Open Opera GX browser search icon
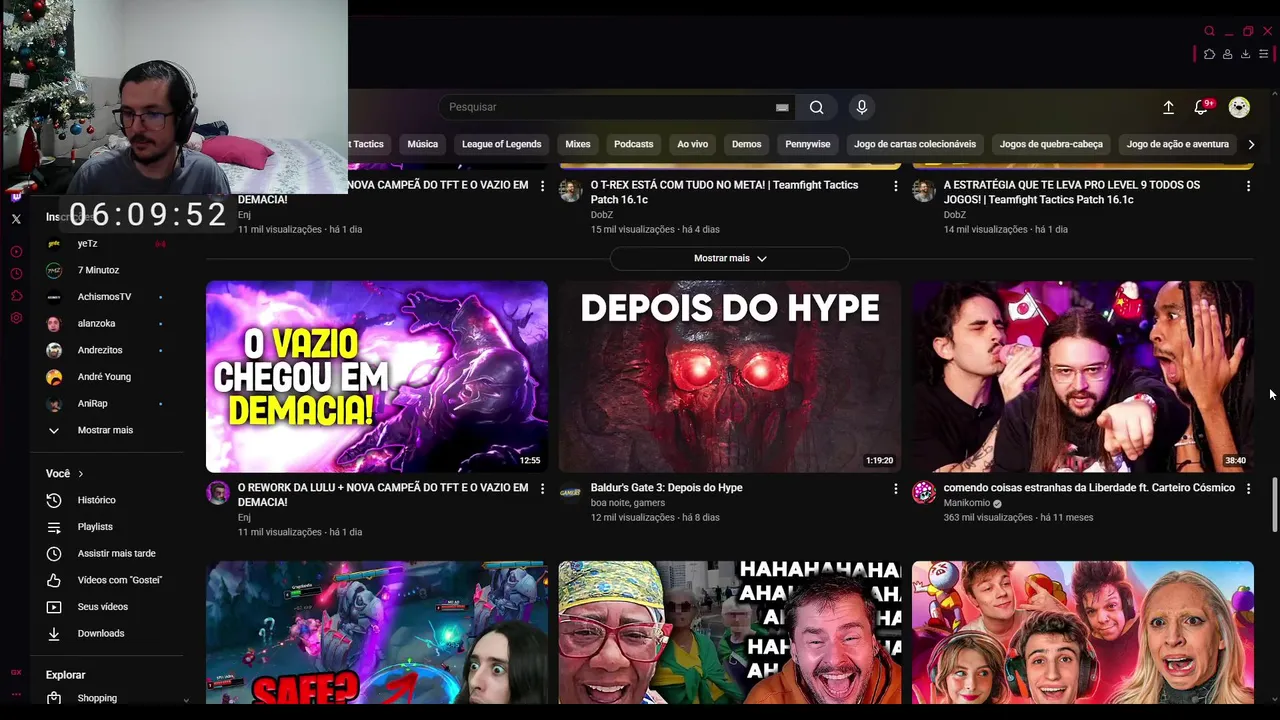 (x=1209, y=31)
